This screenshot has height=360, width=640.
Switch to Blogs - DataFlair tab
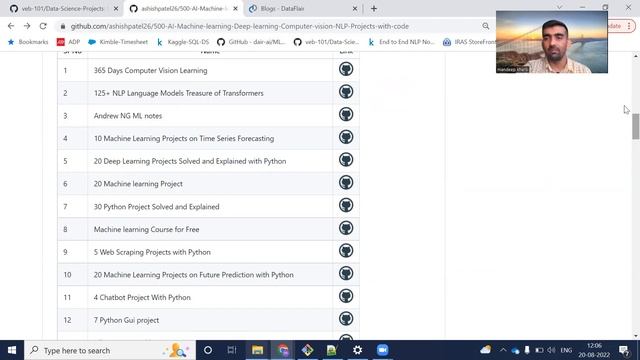282,9
